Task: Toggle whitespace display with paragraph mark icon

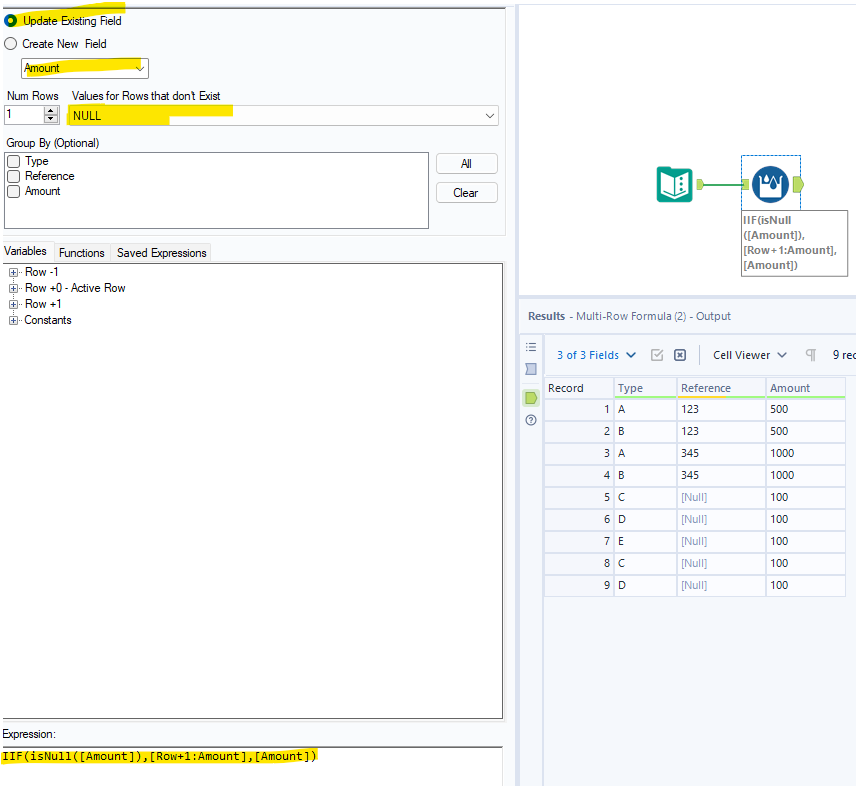Action: [810, 355]
